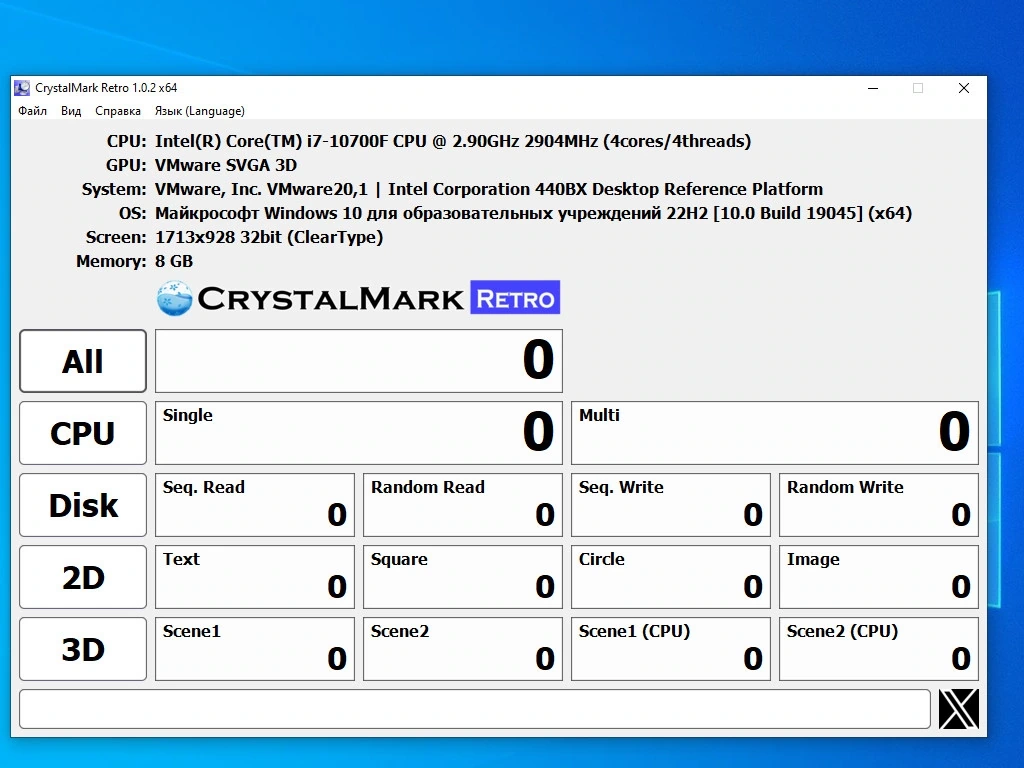The height and width of the screenshot is (768, 1024).
Task: Click the 2D Text score box
Action: click(x=255, y=577)
